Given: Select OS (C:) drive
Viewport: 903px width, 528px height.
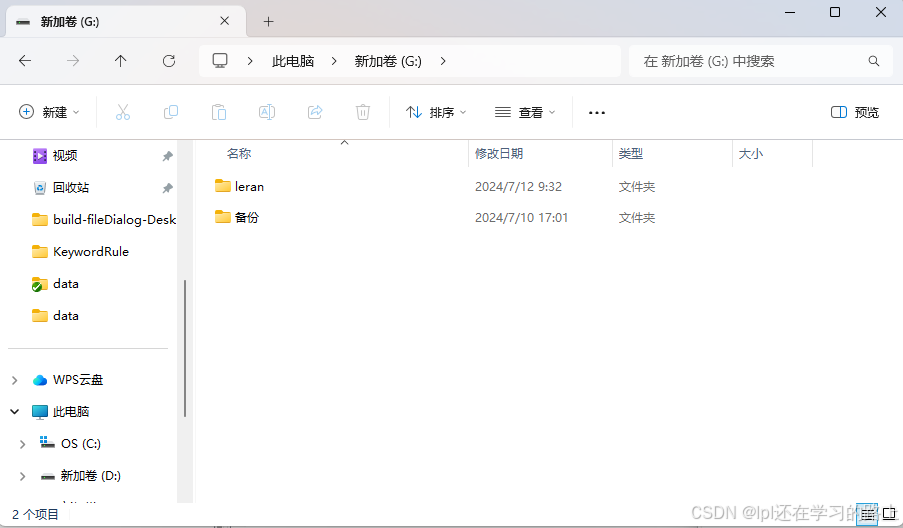Looking at the screenshot, I should (x=70, y=443).
